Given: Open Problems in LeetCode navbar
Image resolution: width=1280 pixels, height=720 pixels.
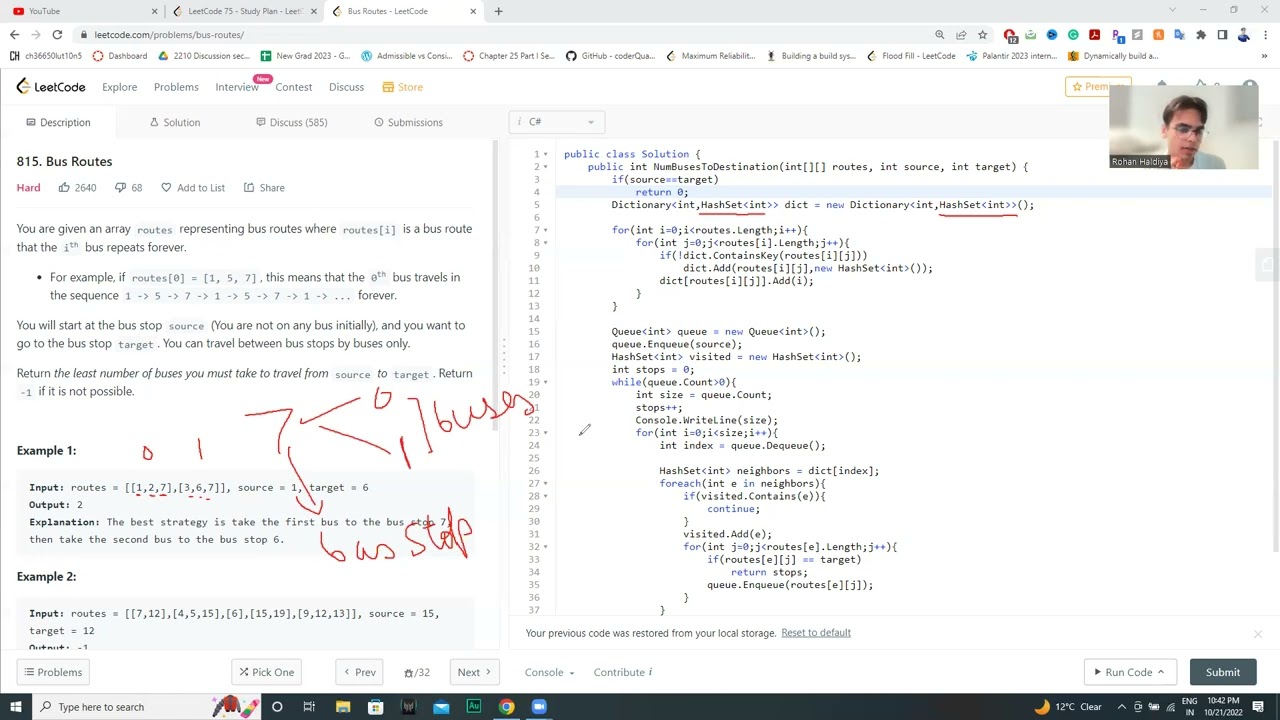Looking at the screenshot, I should coord(176,87).
